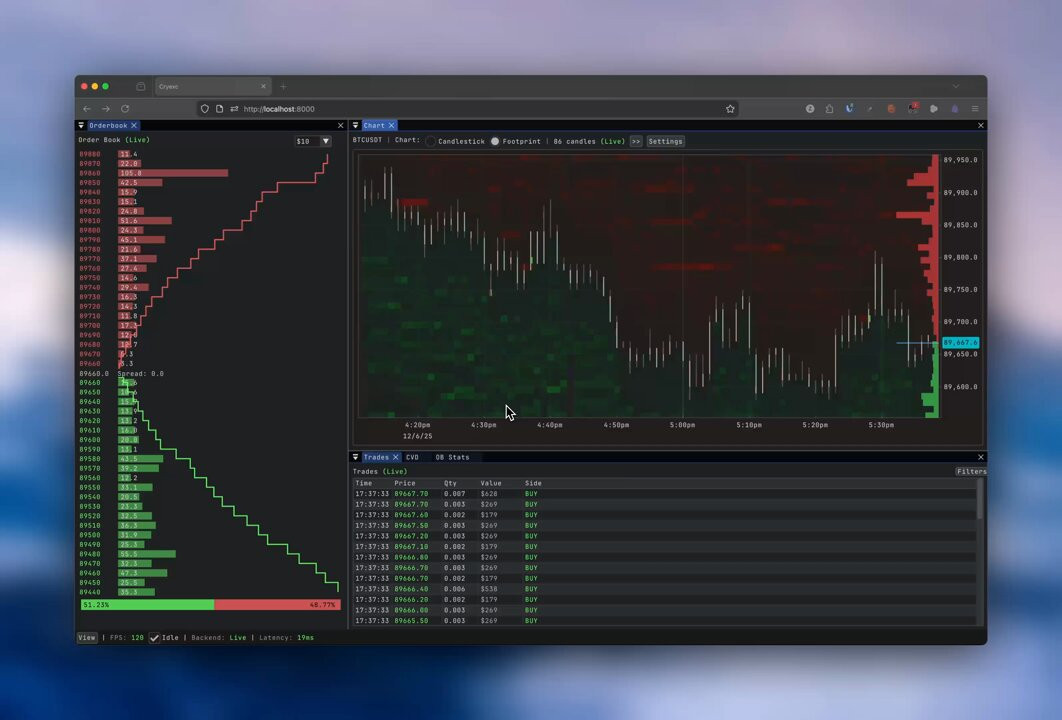Click the Latency 19ms status text
This screenshot has width=1062, height=720.
[x=286, y=637]
